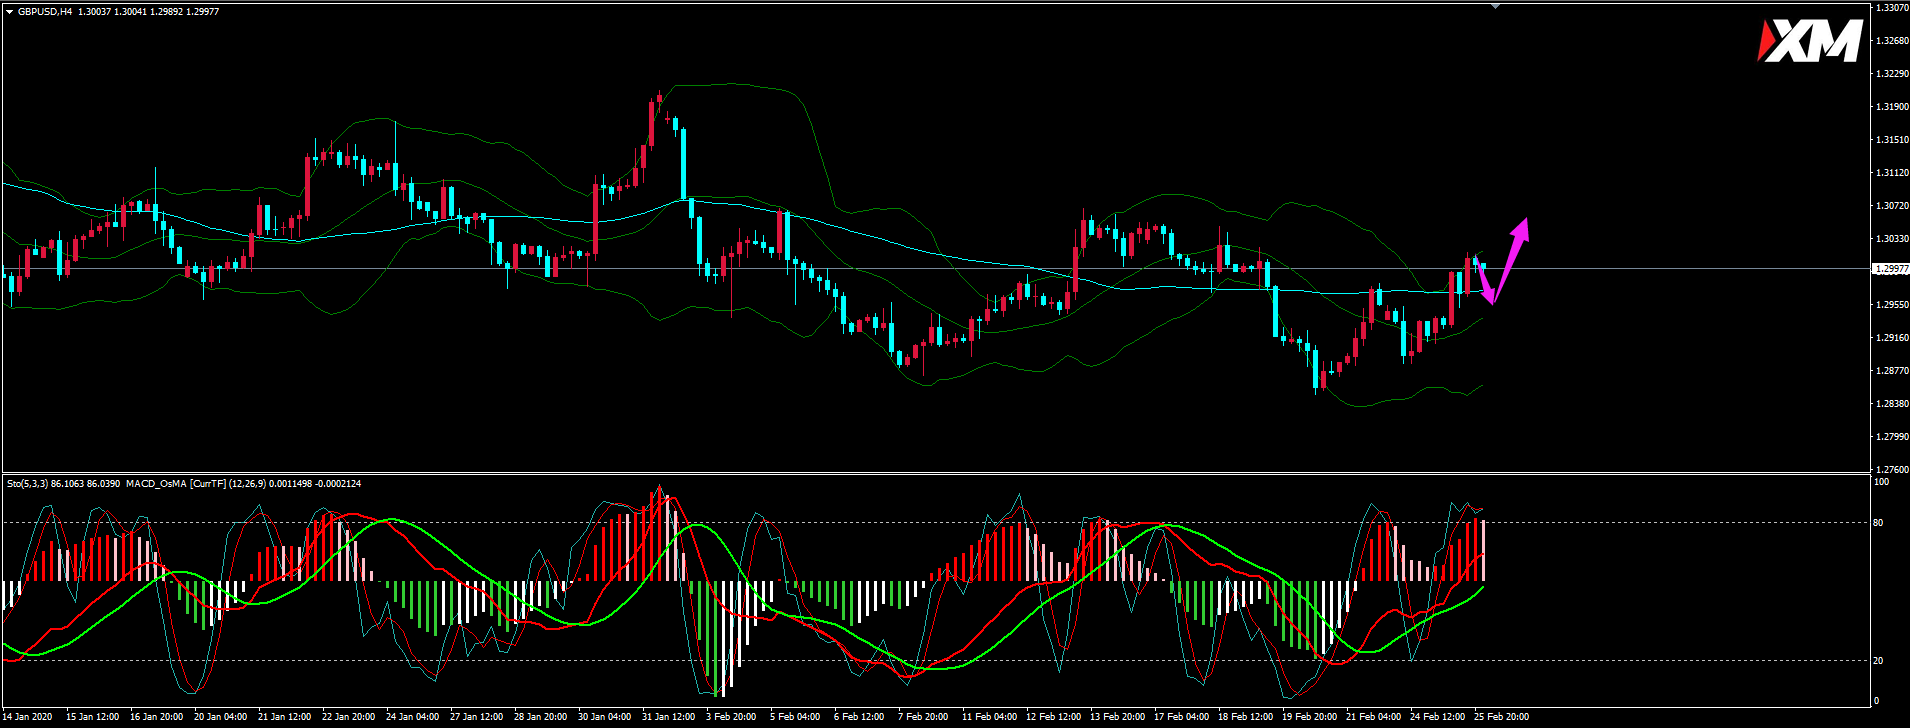Click the 14 Jan 2020 time label
The image size is (1910, 728).
(x=28, y=717)
